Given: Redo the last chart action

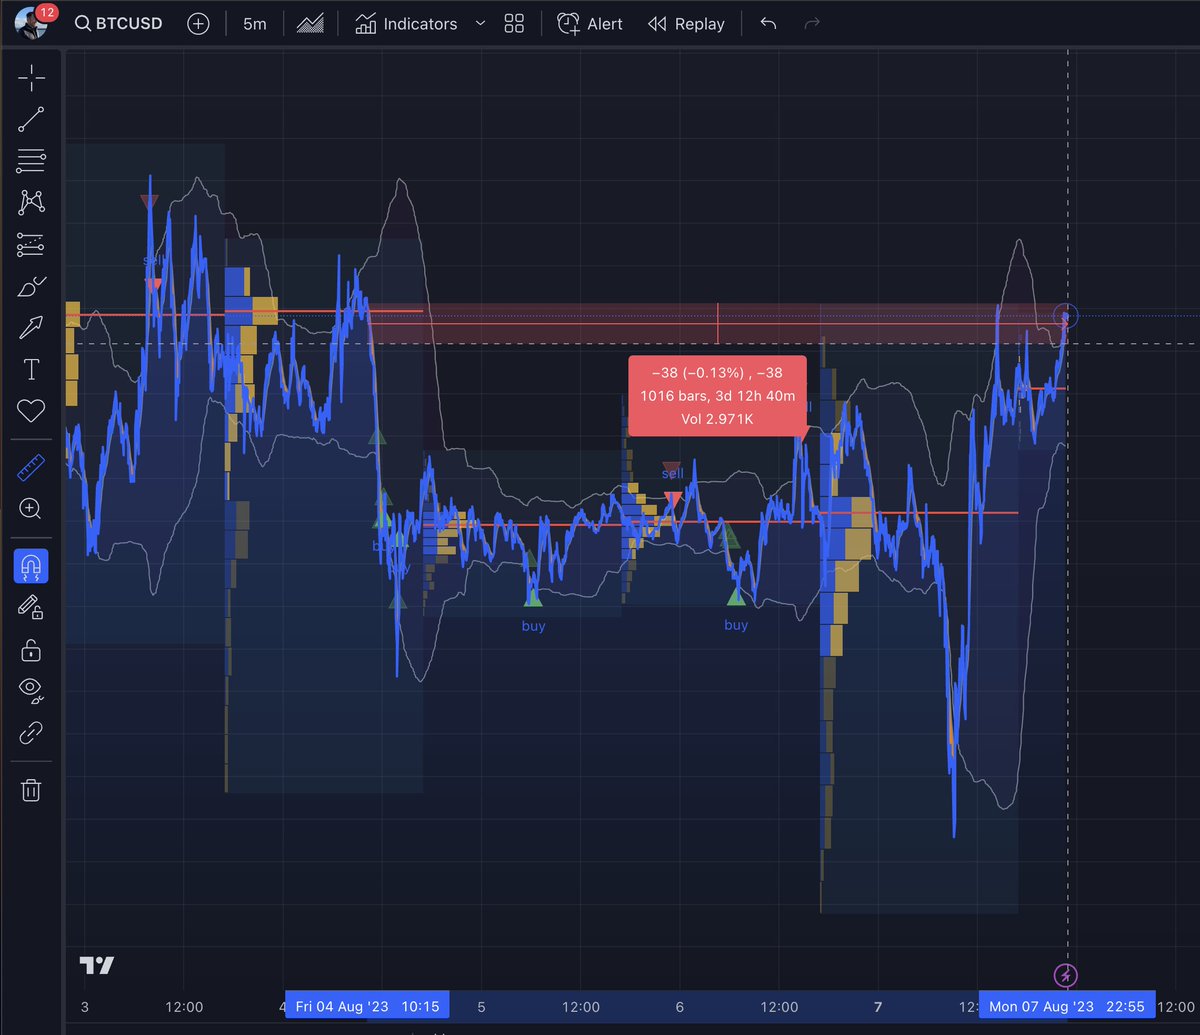Looking at the screenshot, I should click(x=812, y=23).
